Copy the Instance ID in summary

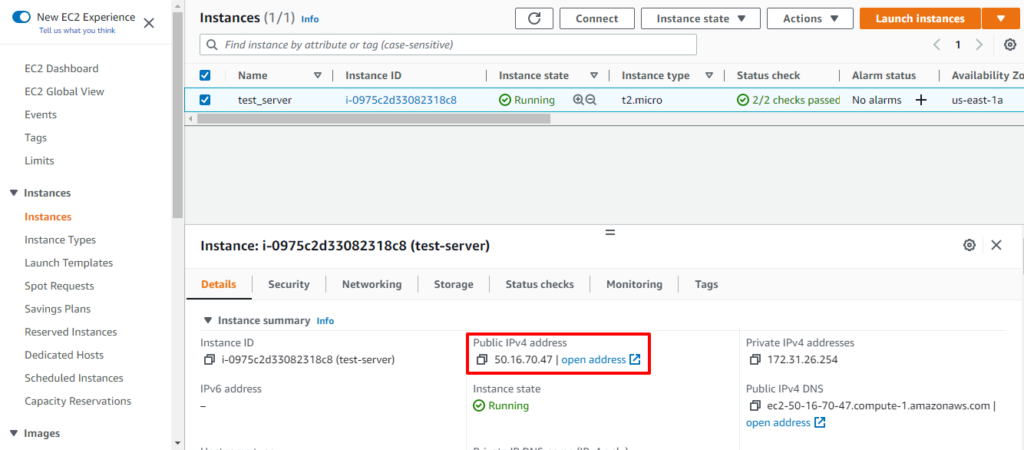pos(209,359)
